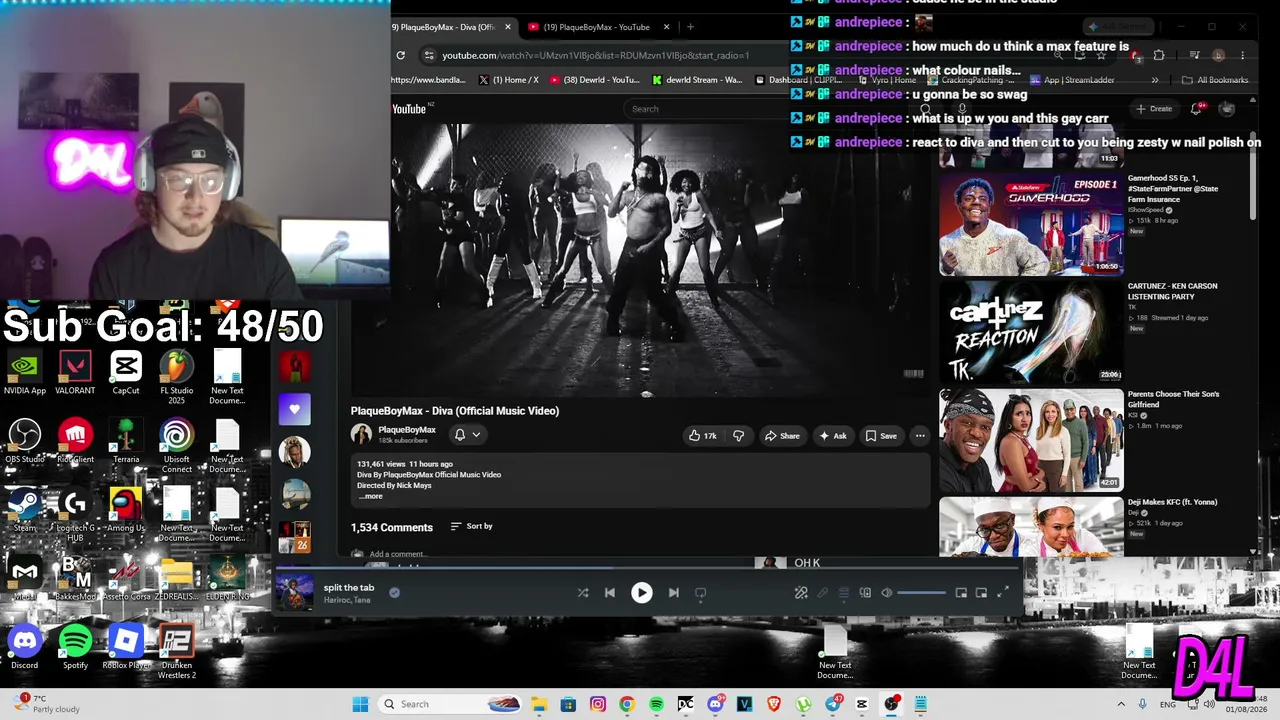
Task: Open the Roblox Player desktop icon
Action: pyautogui.click(x=126, y=647)
